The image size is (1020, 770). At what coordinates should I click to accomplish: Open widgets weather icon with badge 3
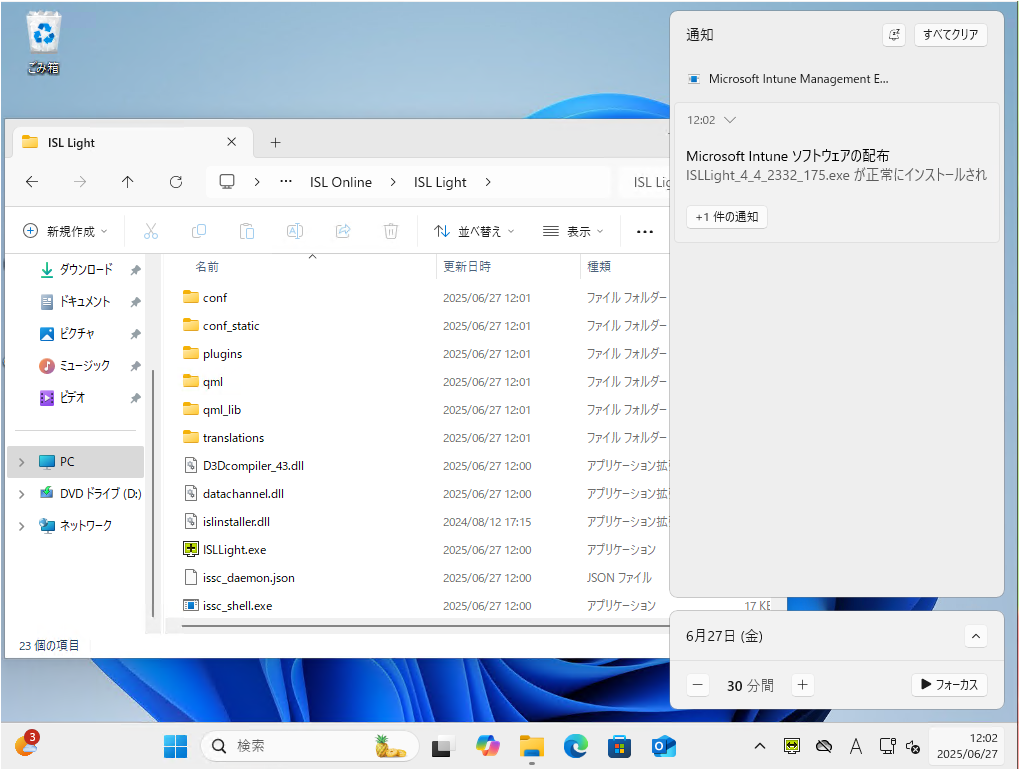[x=26, y=743]
